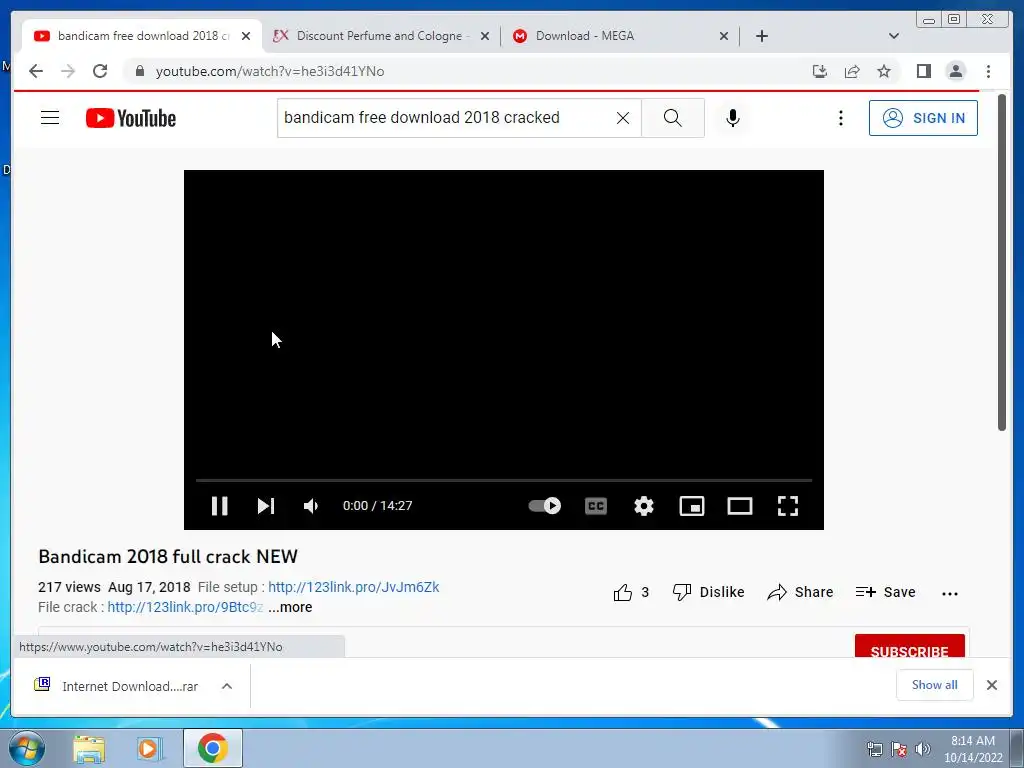Switch to theater mode

(x=740, y=505)
